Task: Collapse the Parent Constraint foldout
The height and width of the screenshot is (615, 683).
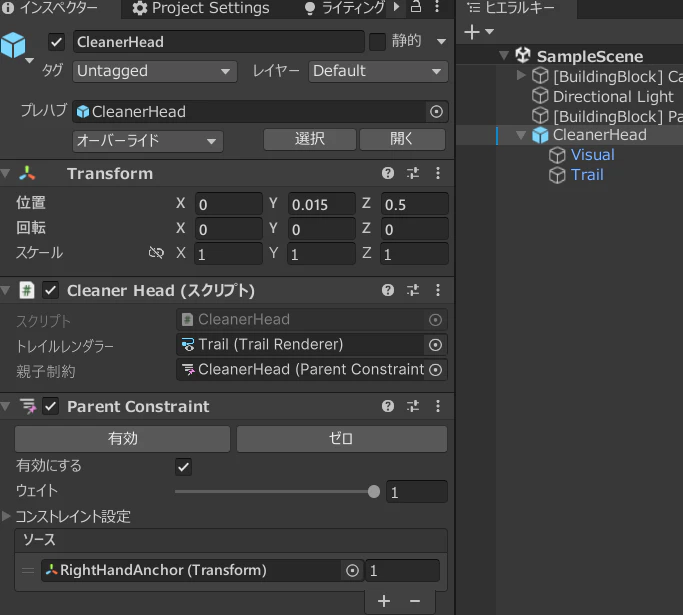Action: click(5, 406)
